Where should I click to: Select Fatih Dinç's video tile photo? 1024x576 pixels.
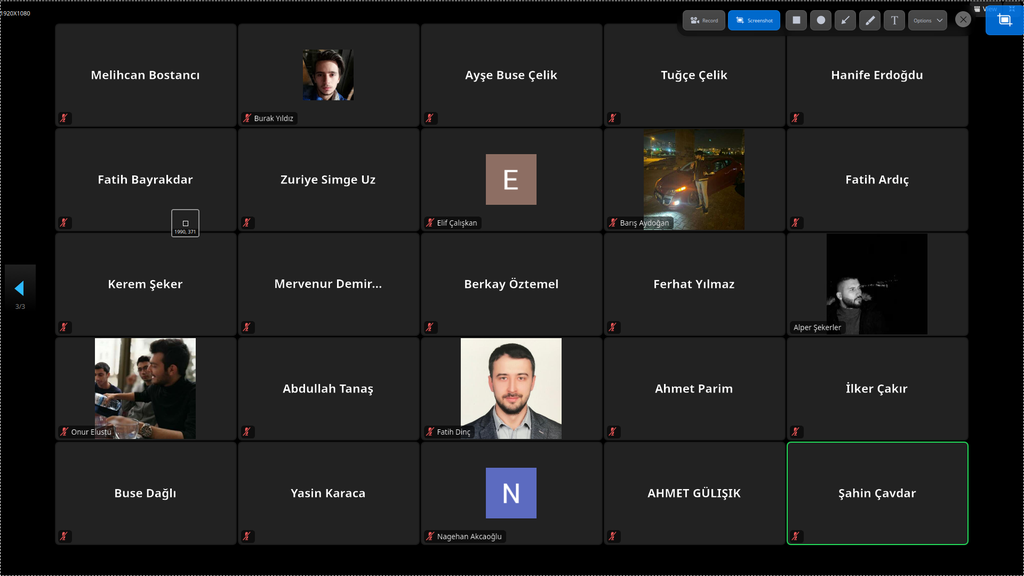(511, 388)
